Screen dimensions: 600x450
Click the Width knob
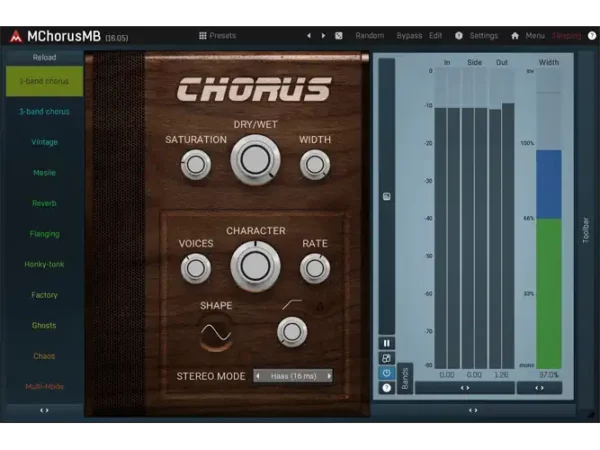[x=315, y=165]
